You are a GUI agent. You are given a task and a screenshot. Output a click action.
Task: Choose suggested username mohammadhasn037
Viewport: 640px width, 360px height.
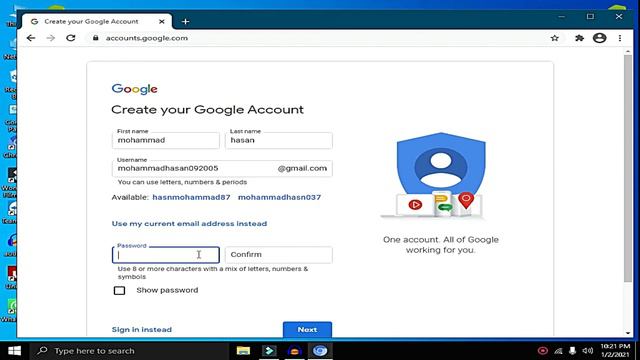pyautogui.click(x=279, y=197)
